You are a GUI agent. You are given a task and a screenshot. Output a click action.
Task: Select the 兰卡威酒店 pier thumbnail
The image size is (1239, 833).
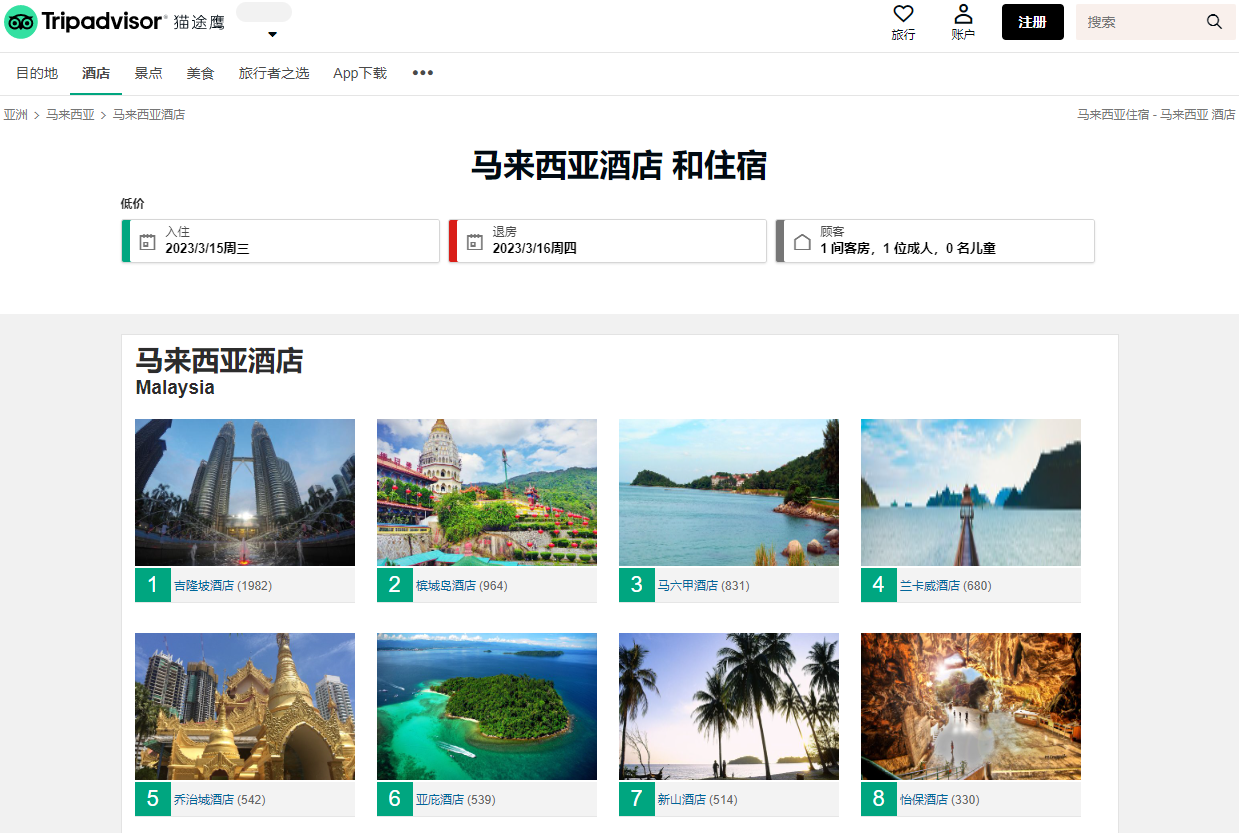pos(970,492)
